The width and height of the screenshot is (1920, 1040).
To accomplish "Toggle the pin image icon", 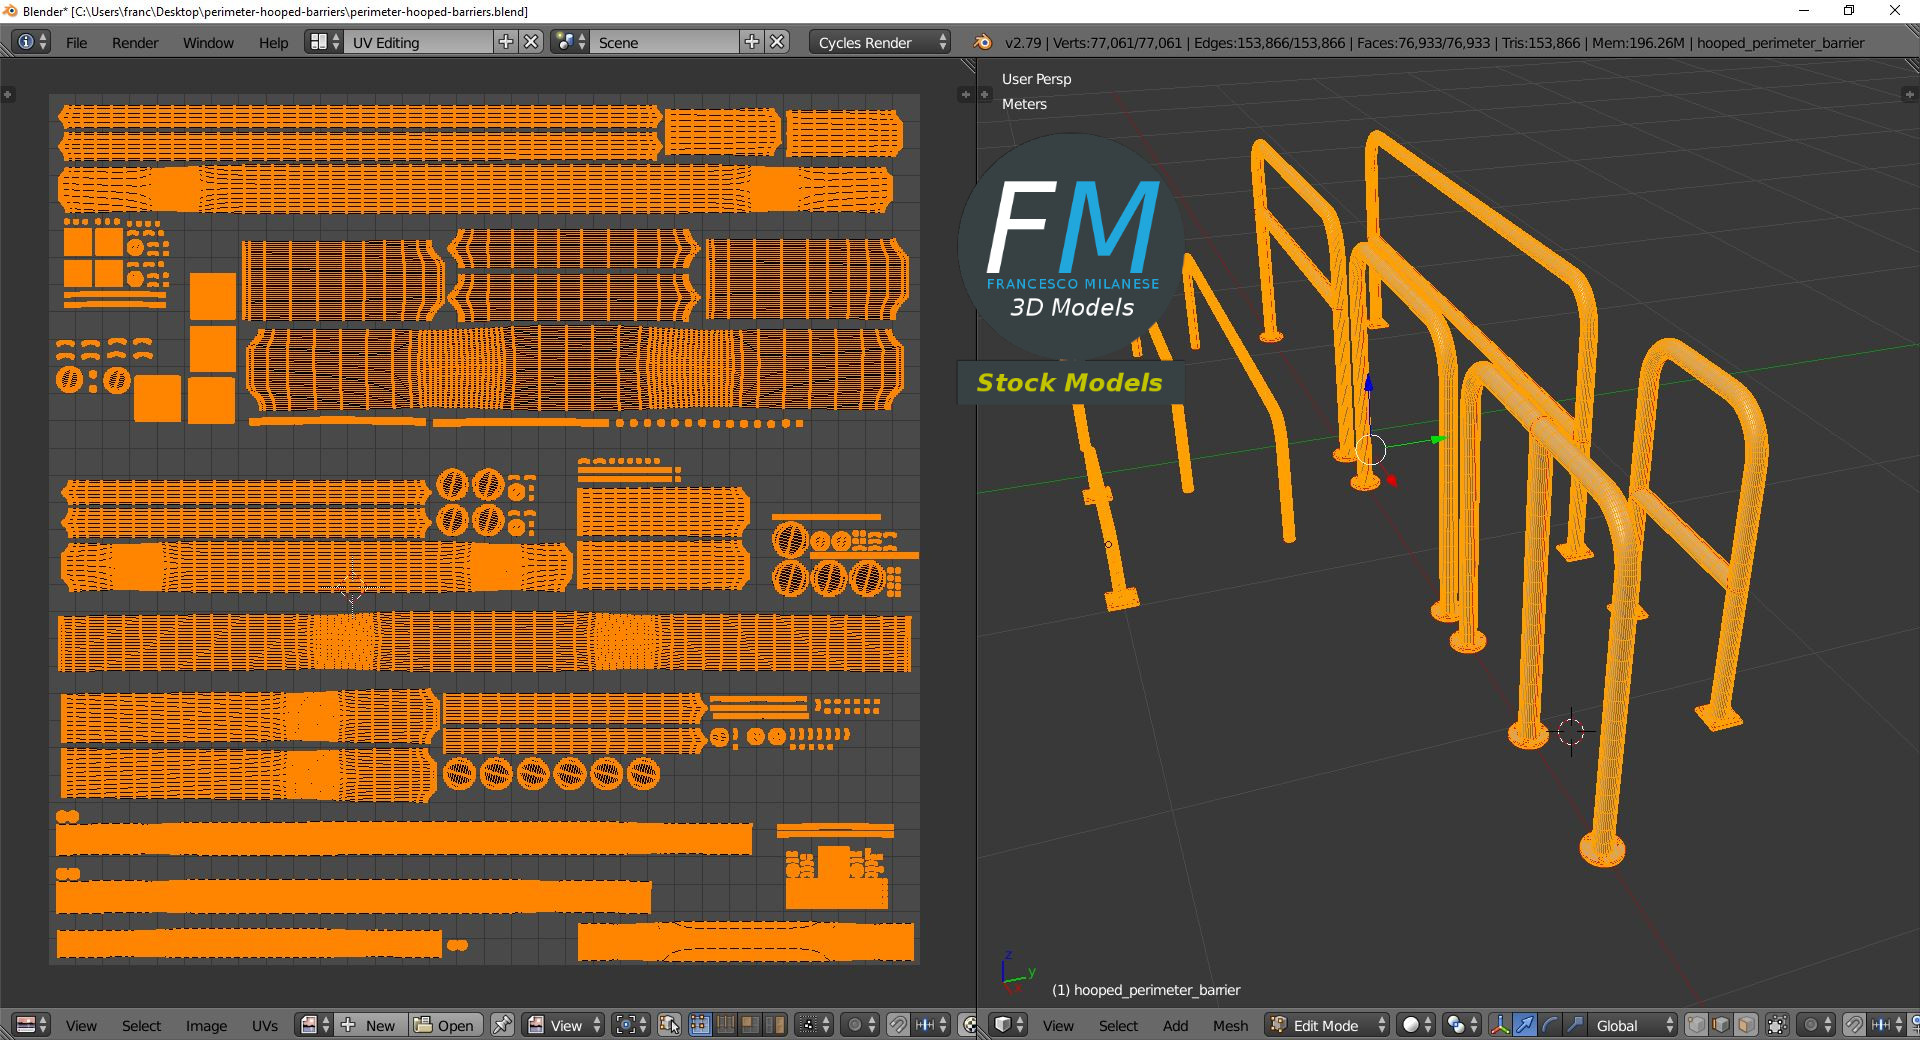I will (502, 1025).
